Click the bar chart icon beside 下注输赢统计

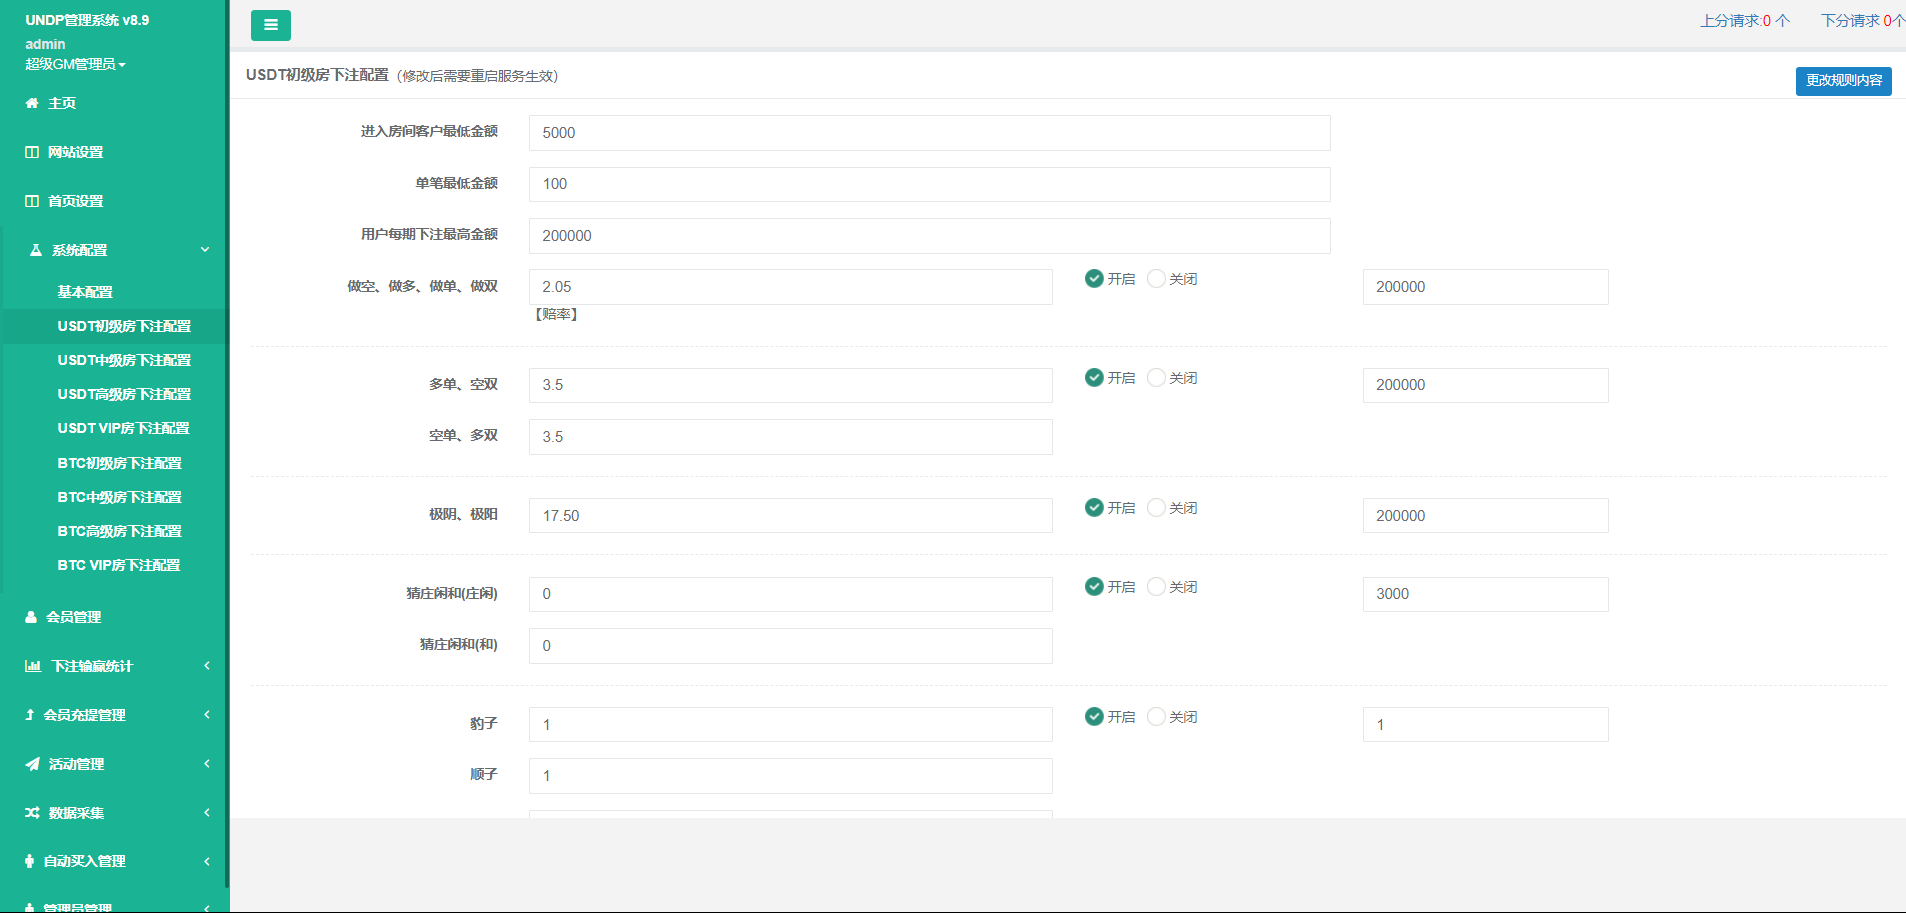[33, 666]
